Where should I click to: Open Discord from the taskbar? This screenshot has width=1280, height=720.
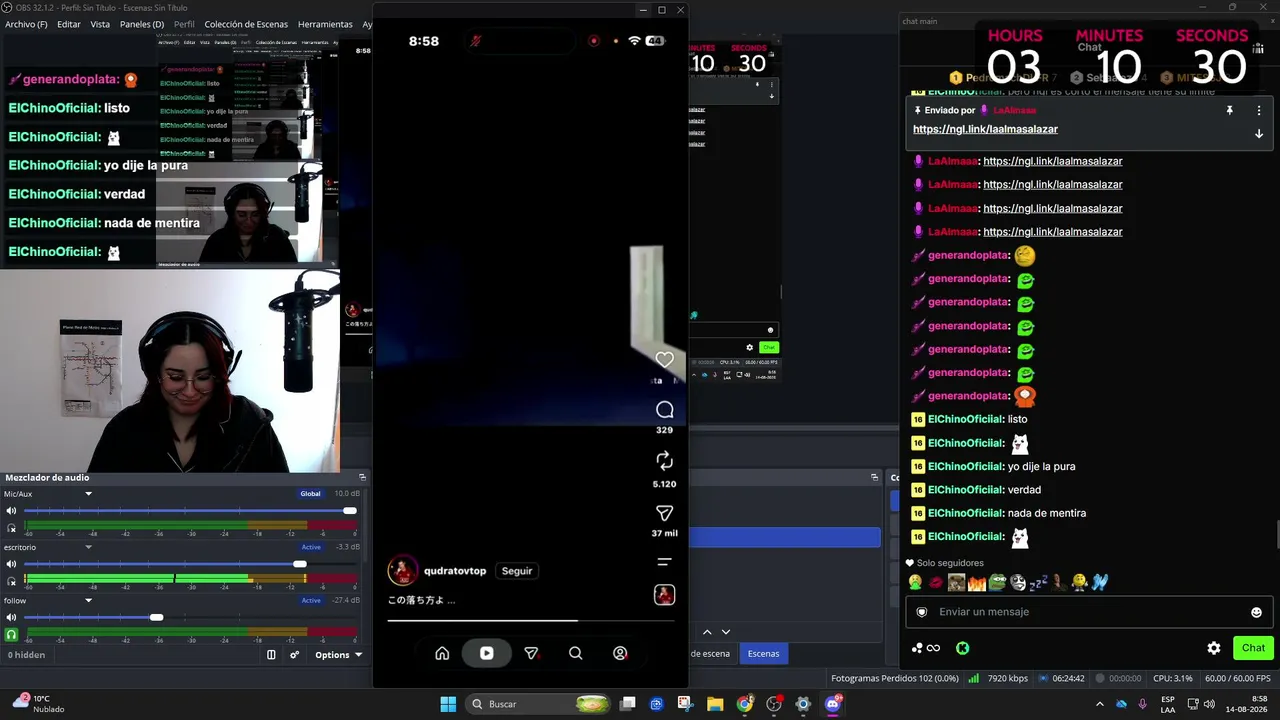coord(833,704)
